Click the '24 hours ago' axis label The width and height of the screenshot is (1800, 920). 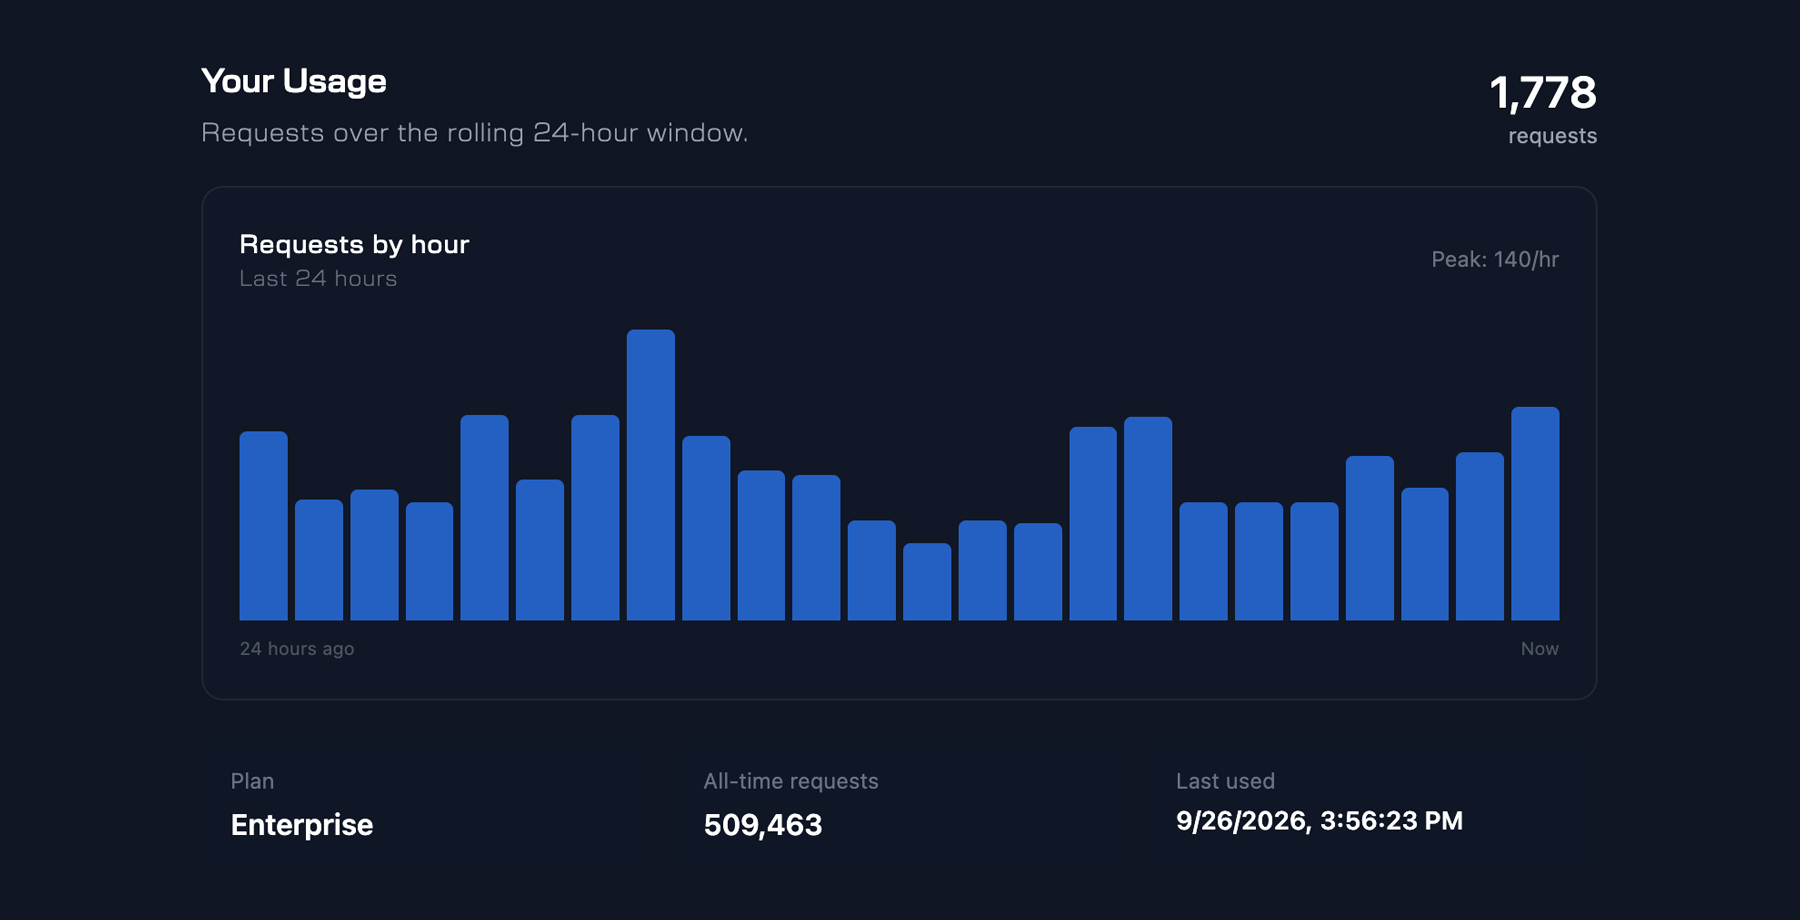(x=297, y=649)
